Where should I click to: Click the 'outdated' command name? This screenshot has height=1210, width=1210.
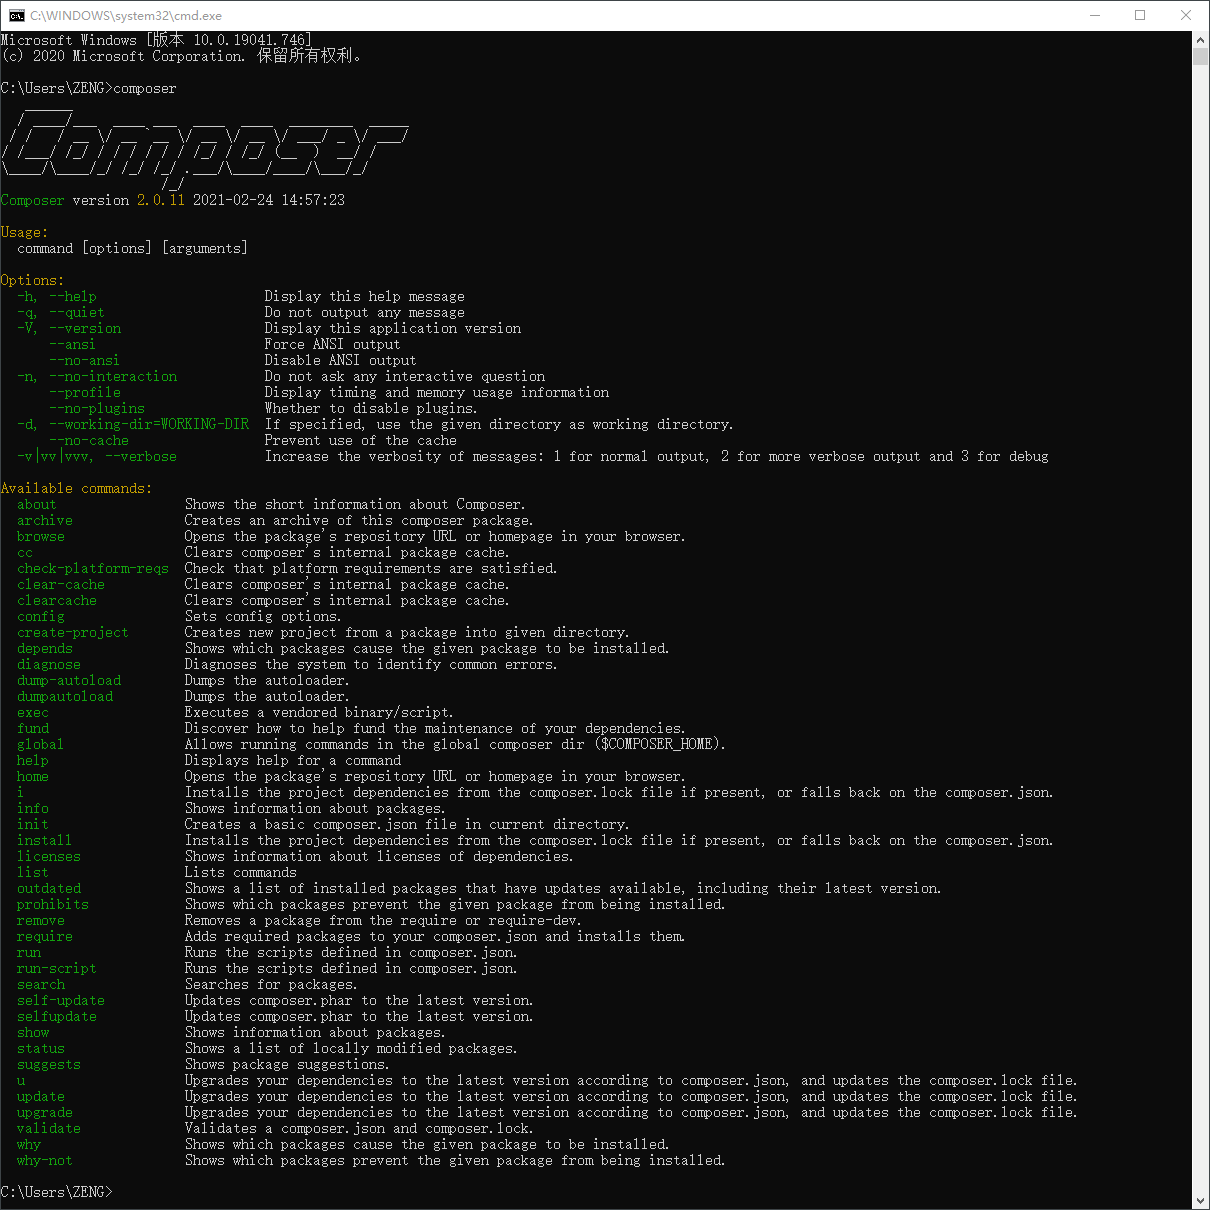(49, 888)
